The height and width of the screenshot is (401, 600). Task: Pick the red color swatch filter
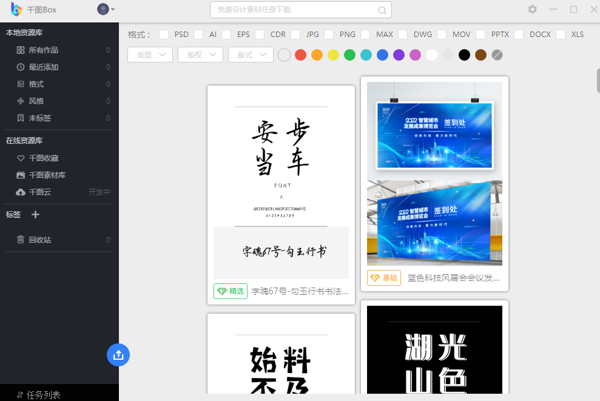point(301,55)
